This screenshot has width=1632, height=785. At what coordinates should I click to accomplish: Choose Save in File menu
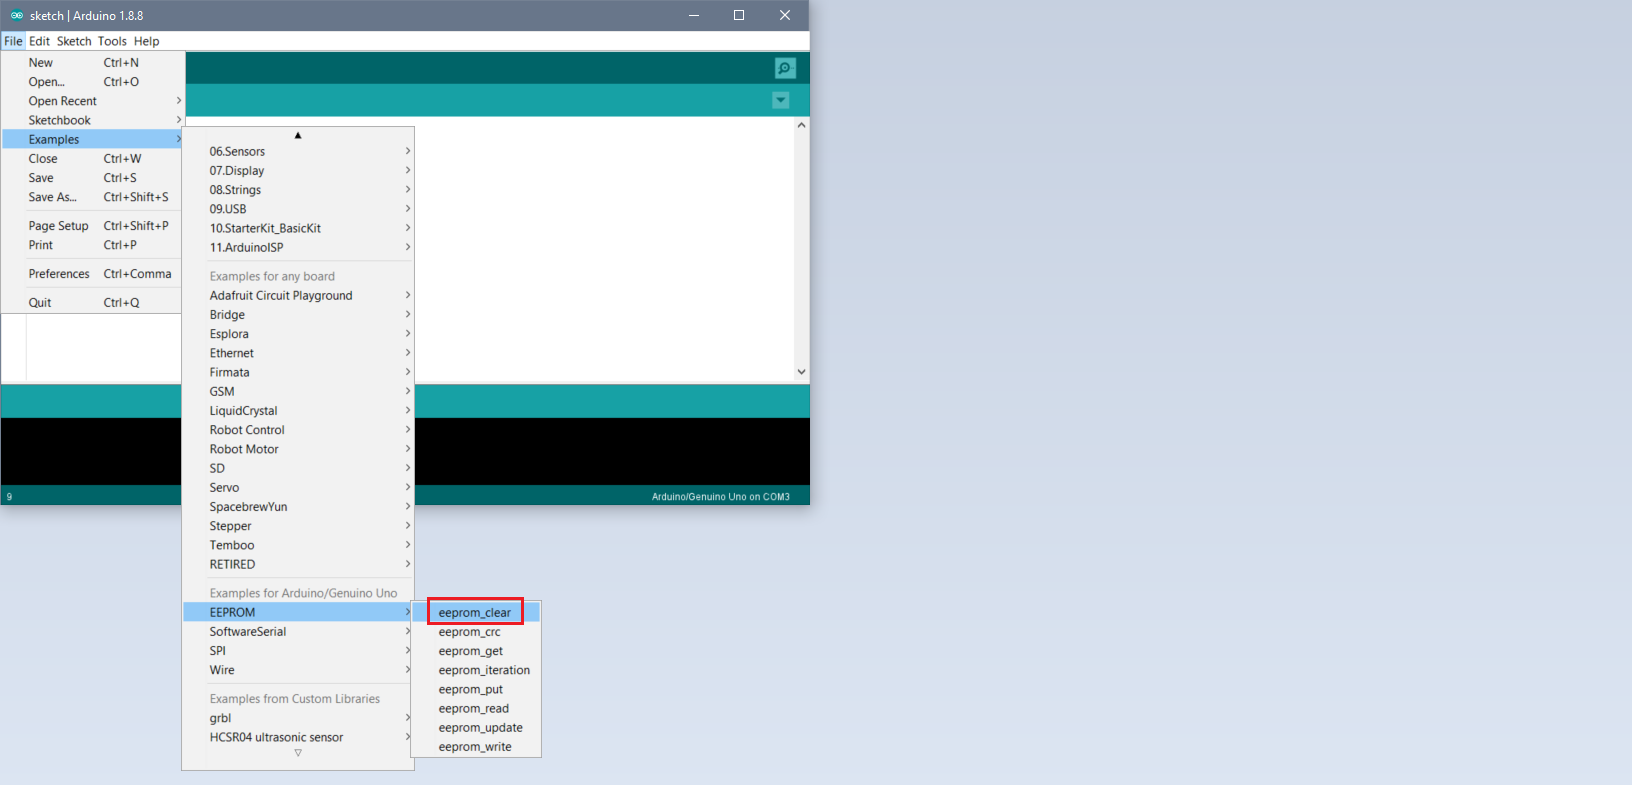(93, 178)
